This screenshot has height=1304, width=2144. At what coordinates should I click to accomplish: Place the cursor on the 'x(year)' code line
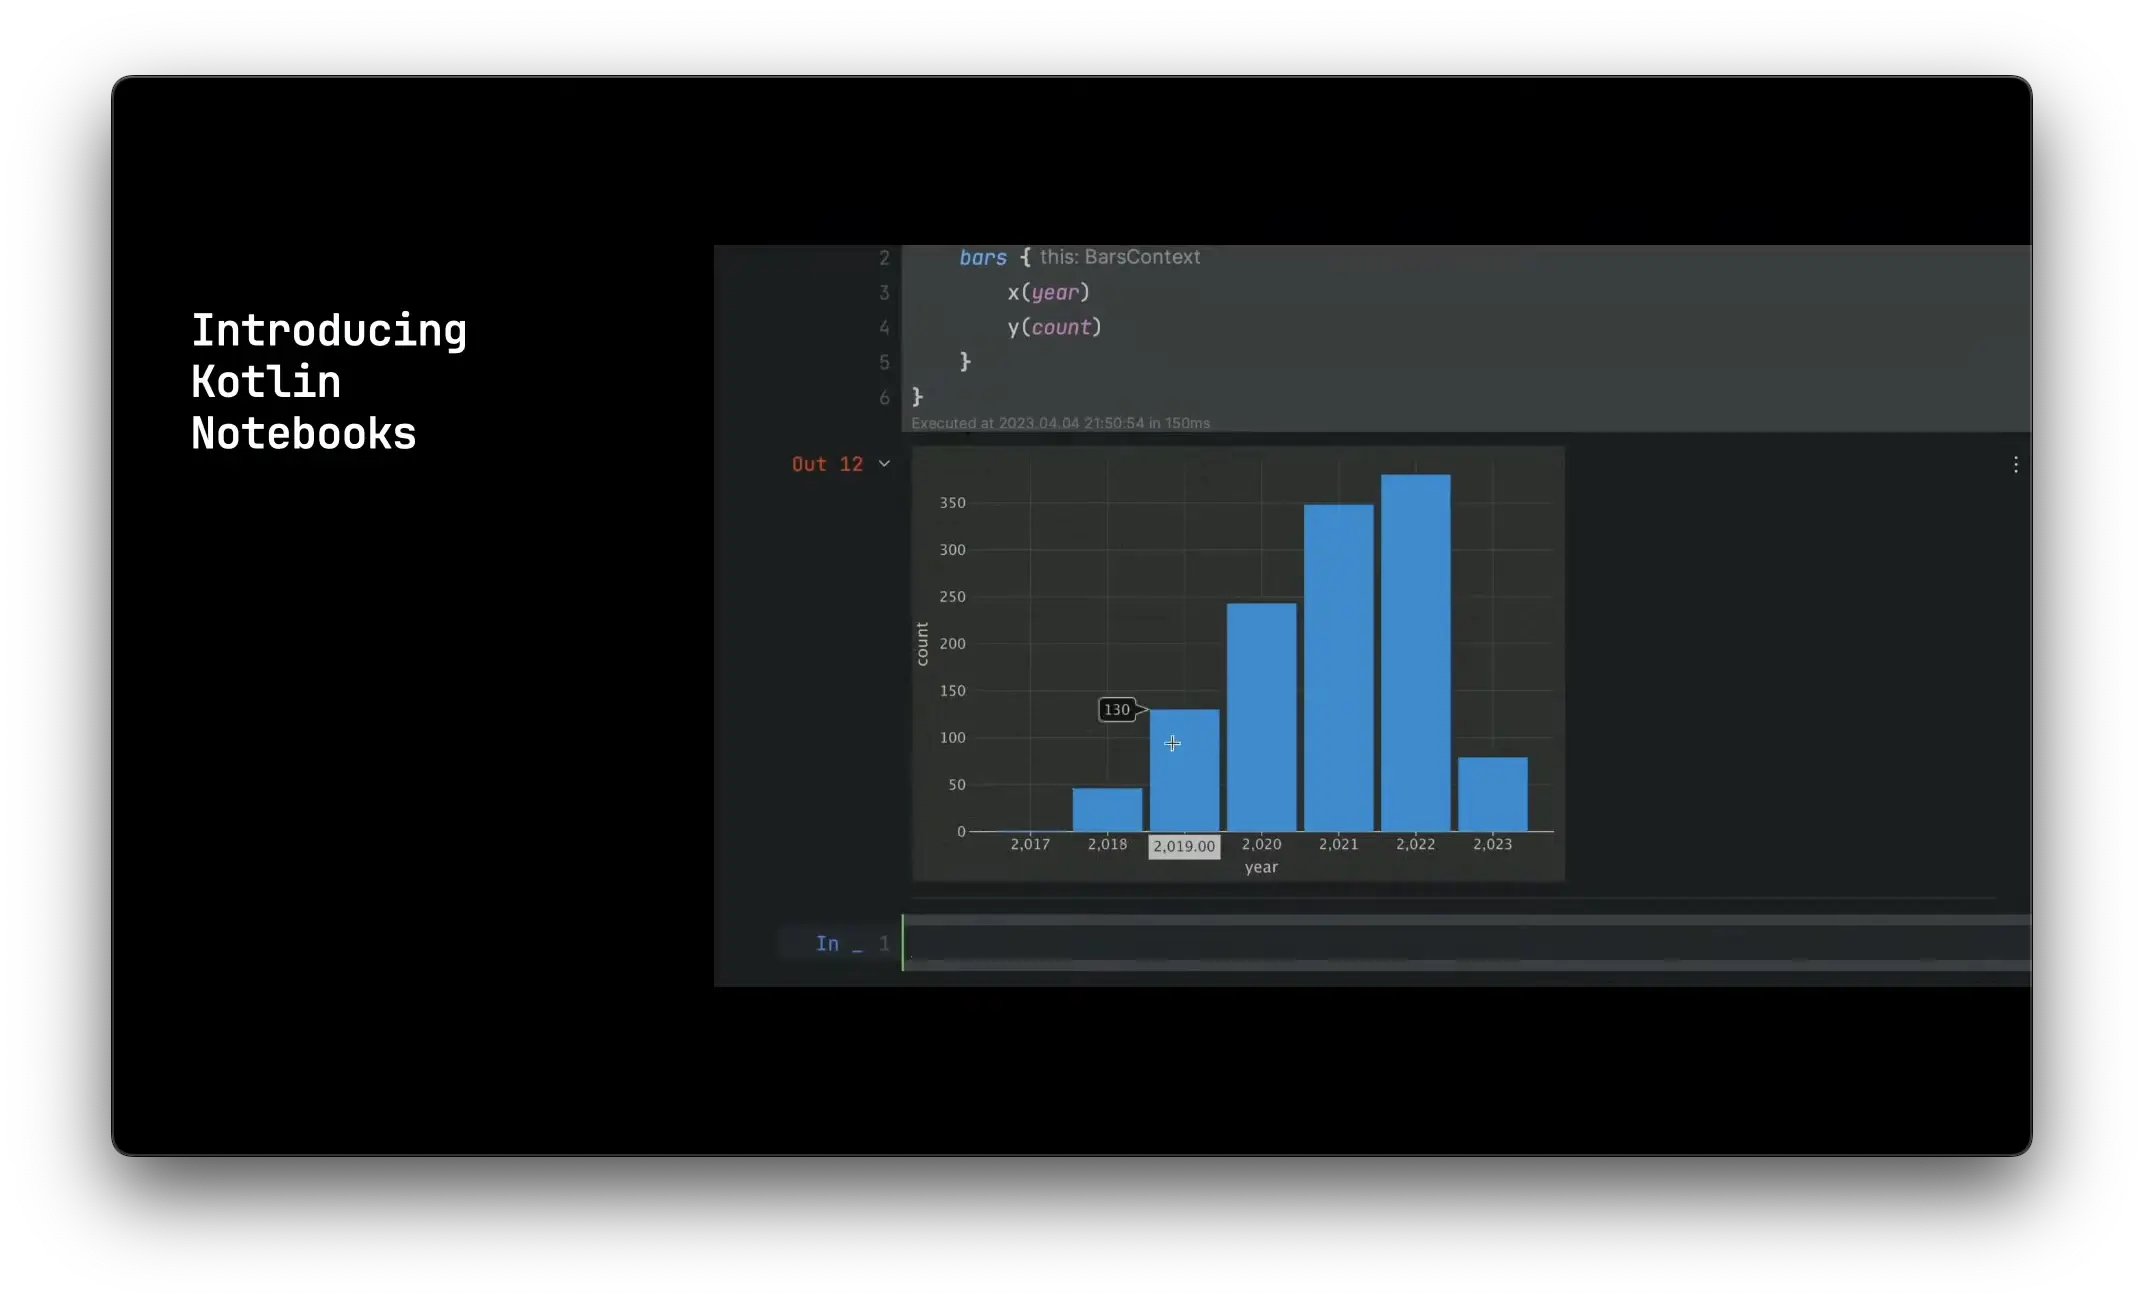(1048, 292)
